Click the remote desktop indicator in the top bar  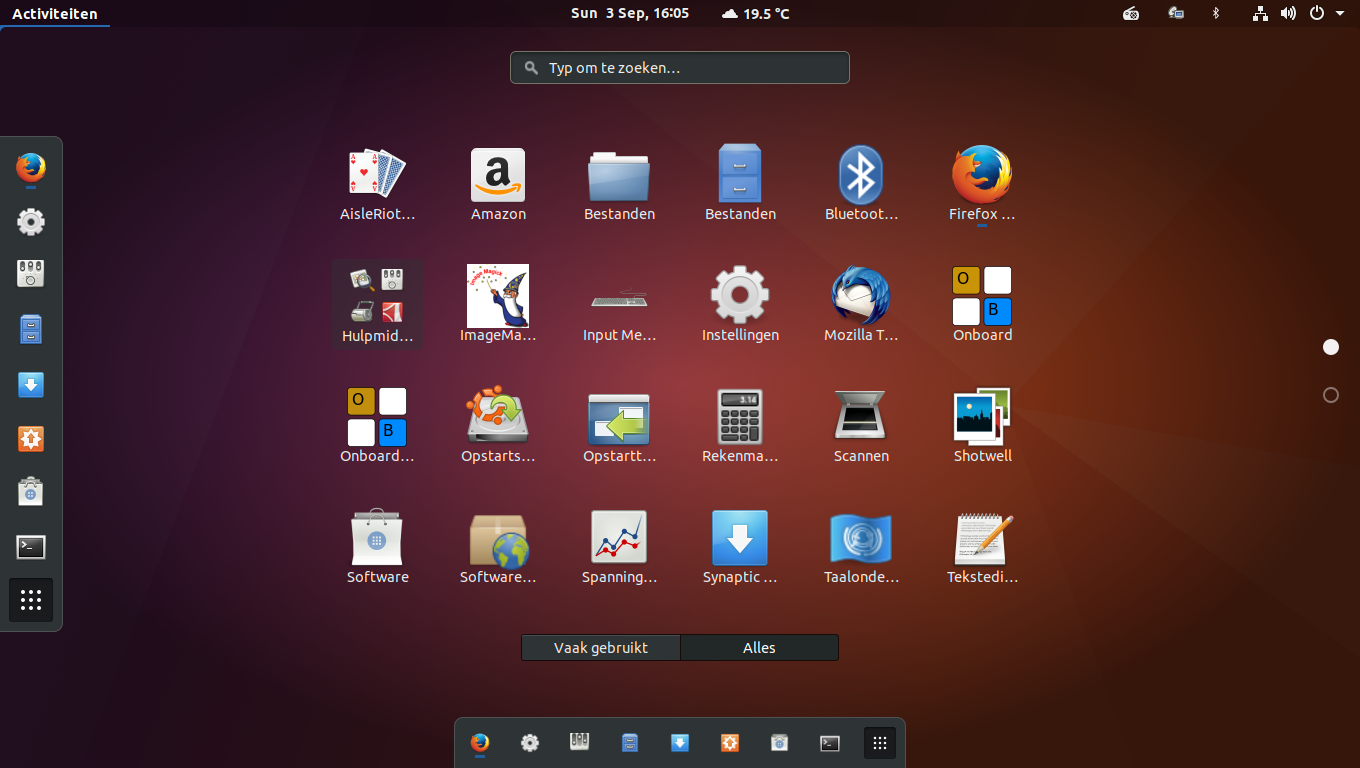coord(1177,13)
